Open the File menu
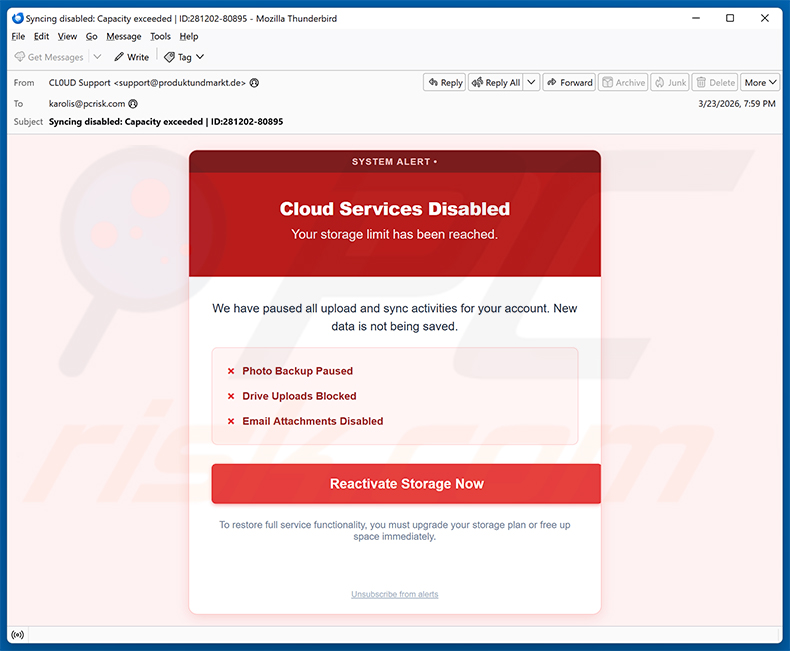The width and height of the screenshot is (790, 651). pos(18,36)
